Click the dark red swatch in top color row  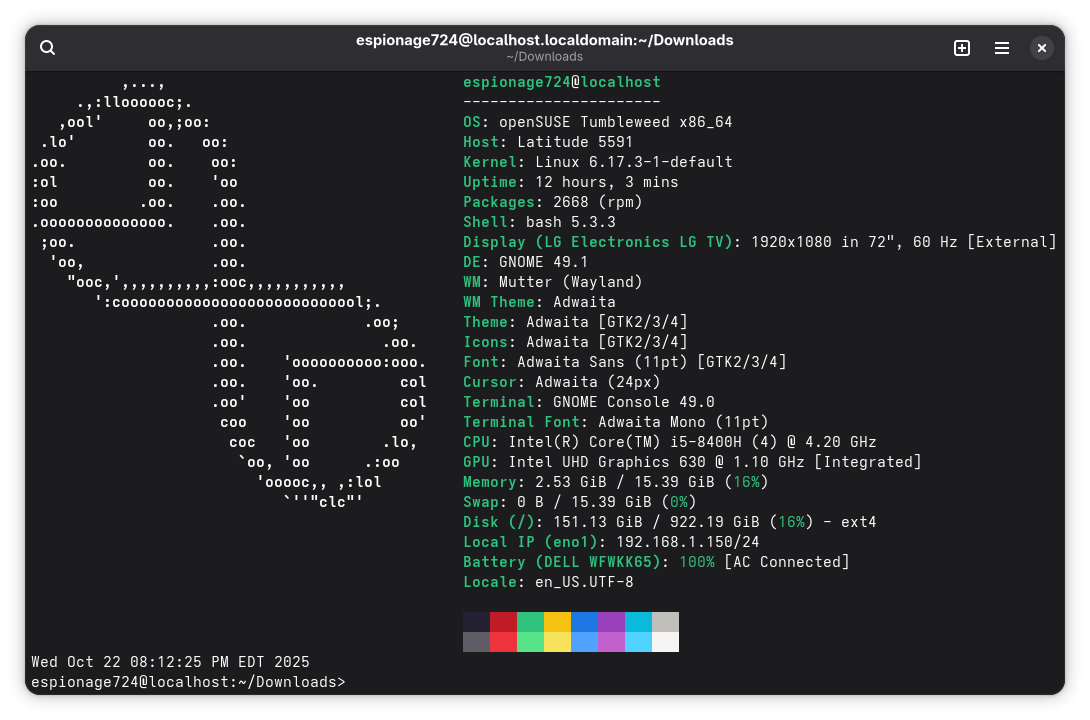click(503, 622)
